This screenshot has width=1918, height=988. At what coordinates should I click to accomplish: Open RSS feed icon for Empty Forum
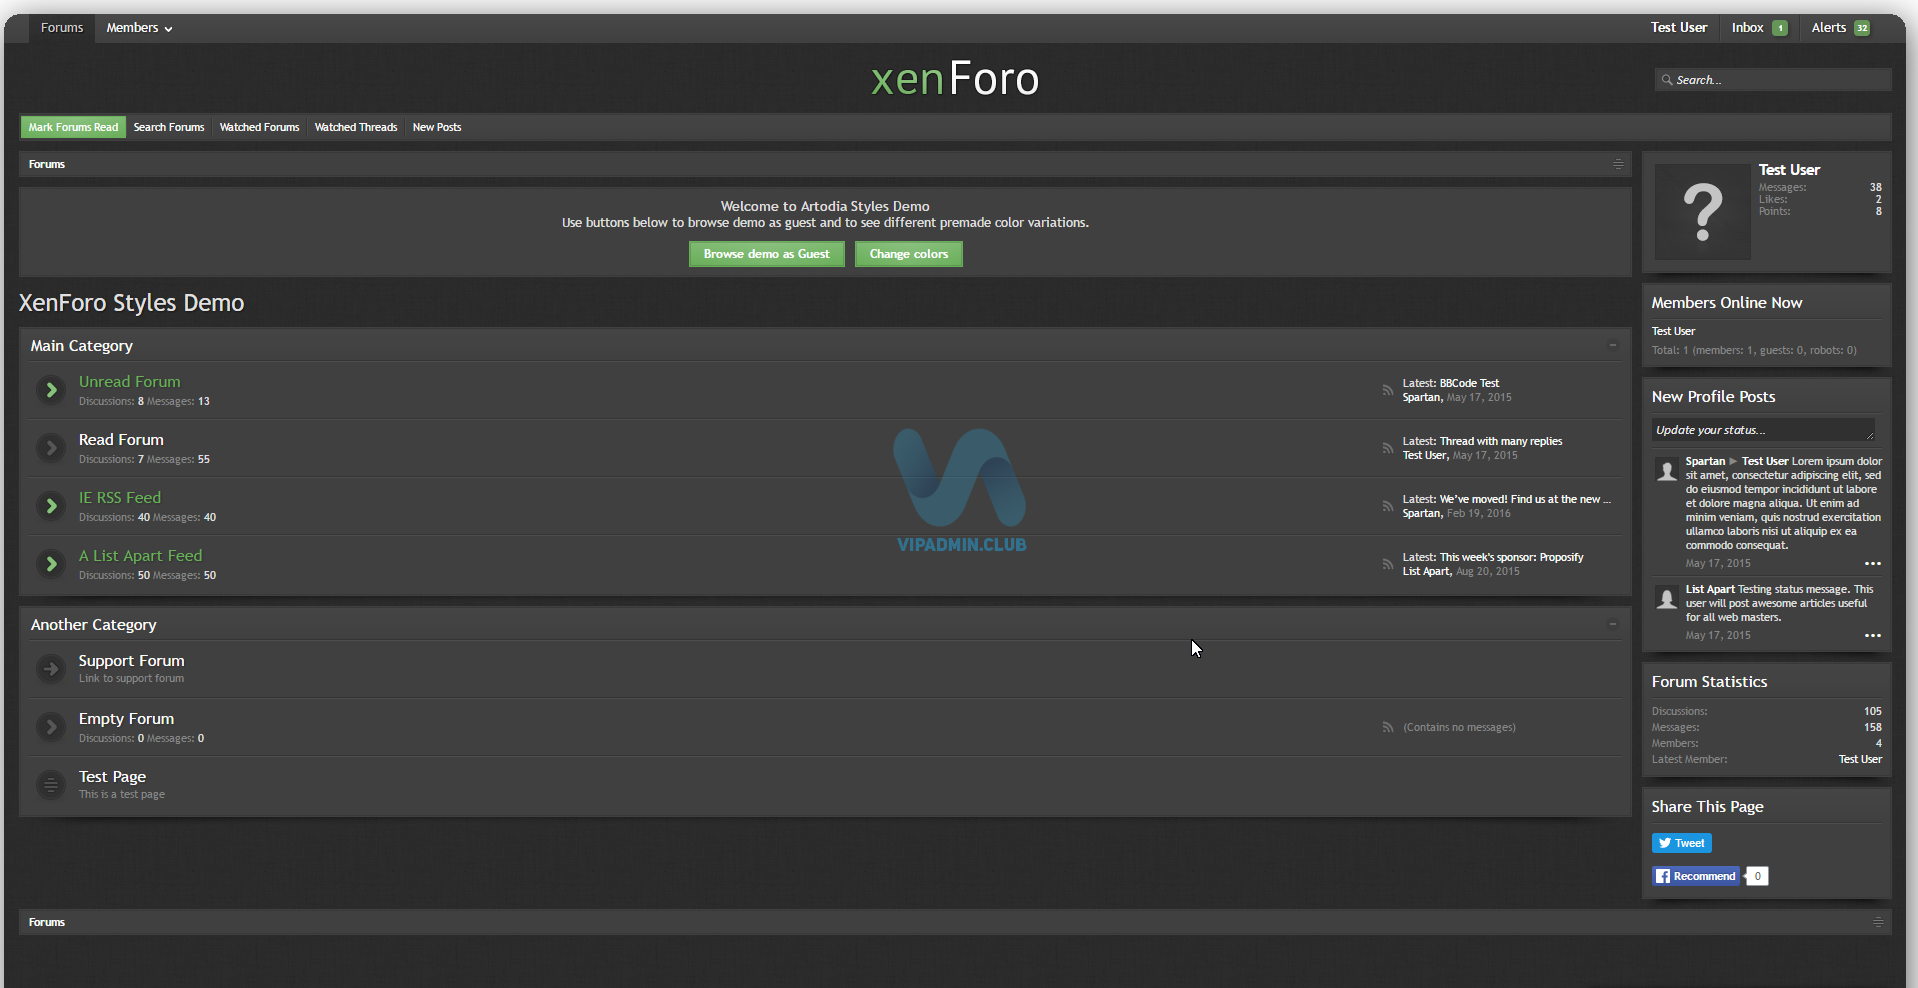pyautogui.click(x=1388, y=727)
